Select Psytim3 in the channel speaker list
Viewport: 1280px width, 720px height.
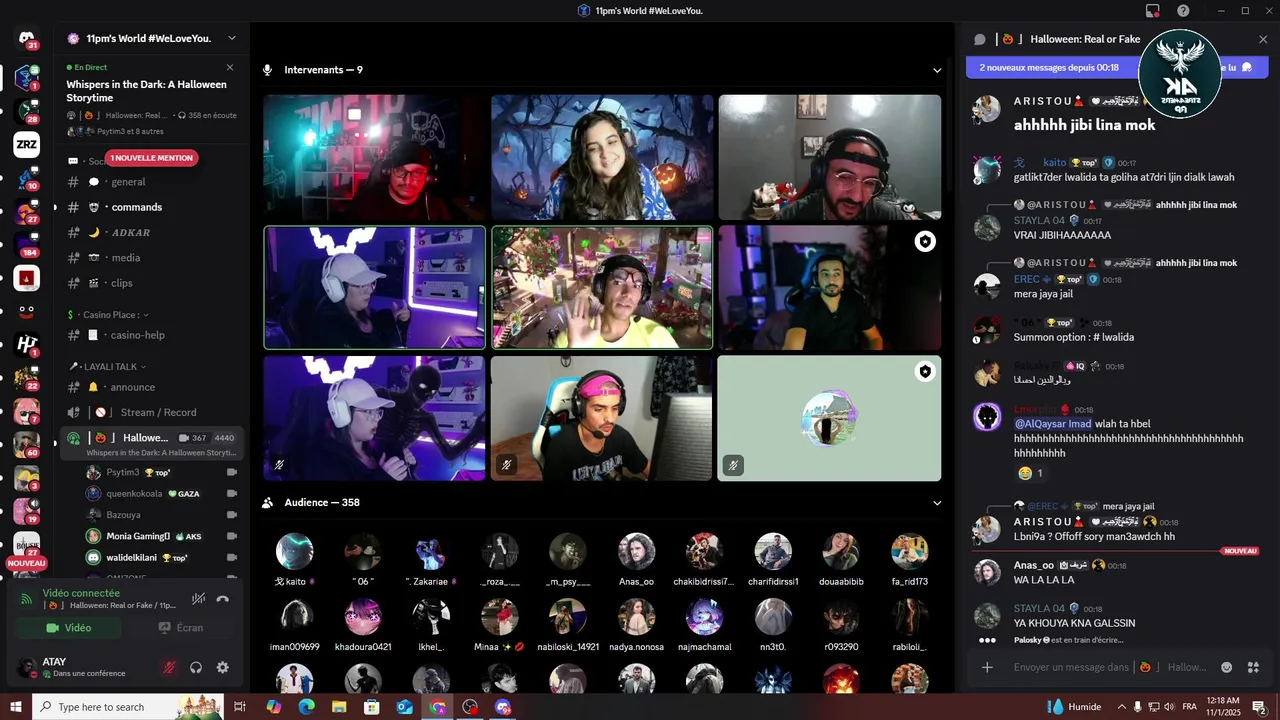[x=160, y=472]
